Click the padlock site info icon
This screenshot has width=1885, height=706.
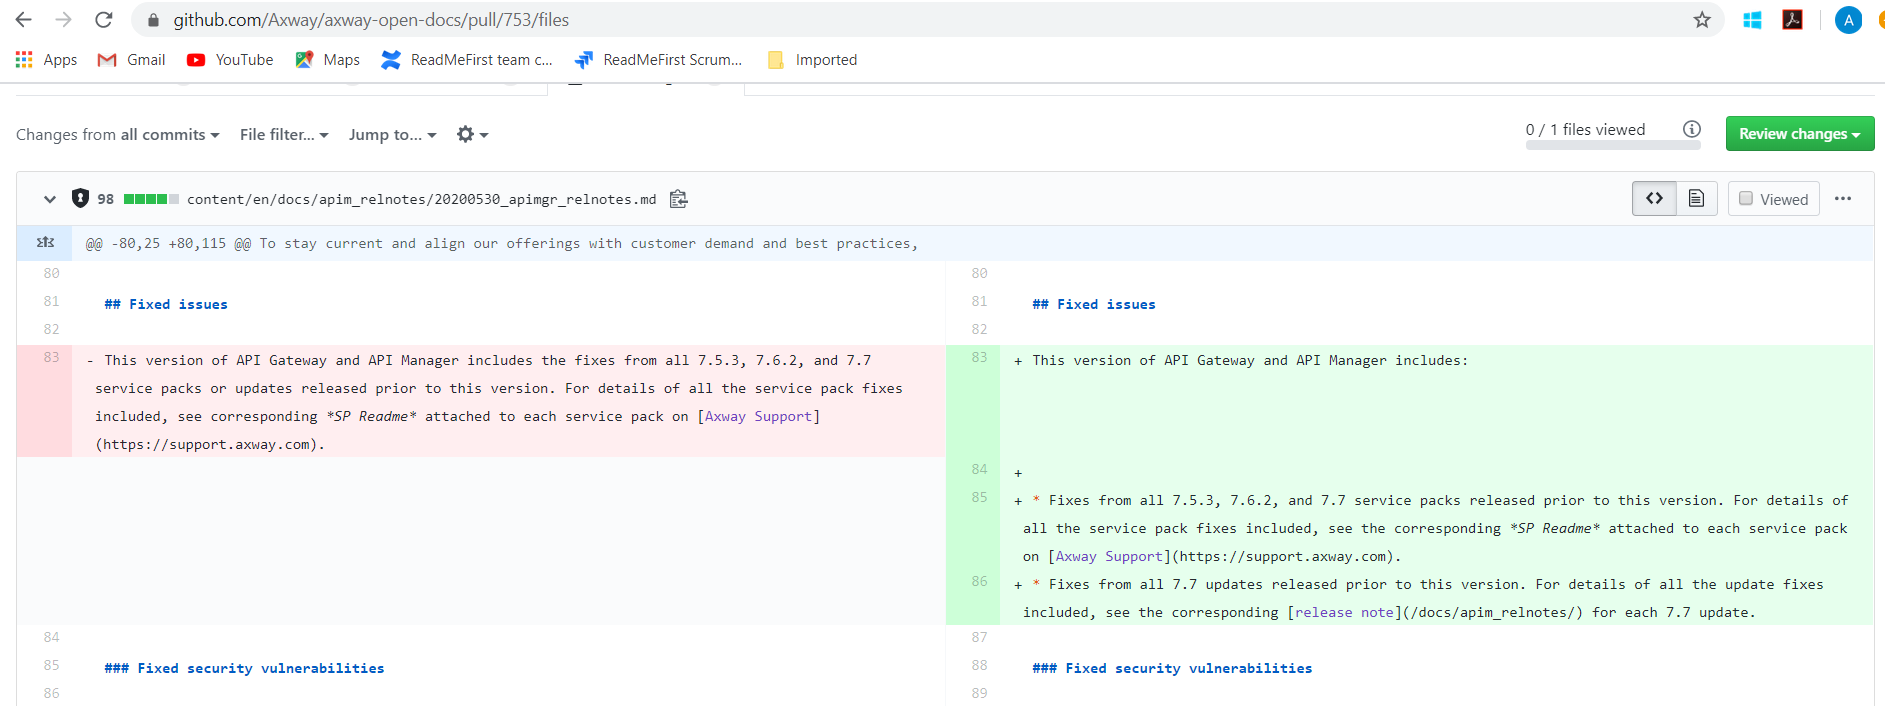coord(152,20)
